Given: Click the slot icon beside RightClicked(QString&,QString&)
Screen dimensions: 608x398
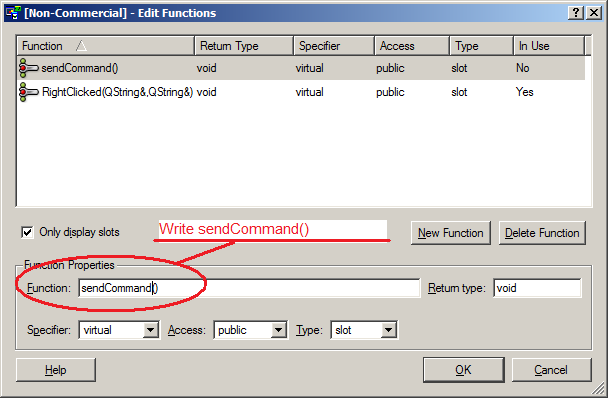Looking at the screenshot, I should (29, 92).
